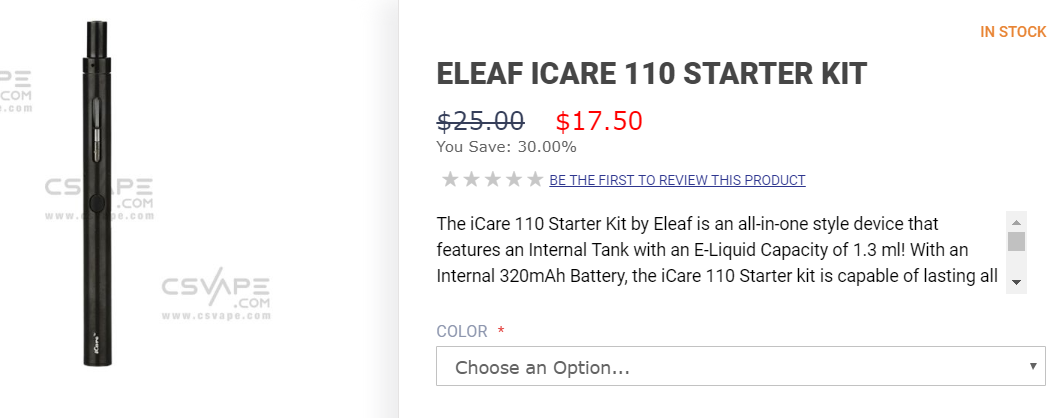This screenshot has height=418, width=1055.
Task: Click the description scrollbar thumb
Action: pyautogui.click(x=1016, y=241)
